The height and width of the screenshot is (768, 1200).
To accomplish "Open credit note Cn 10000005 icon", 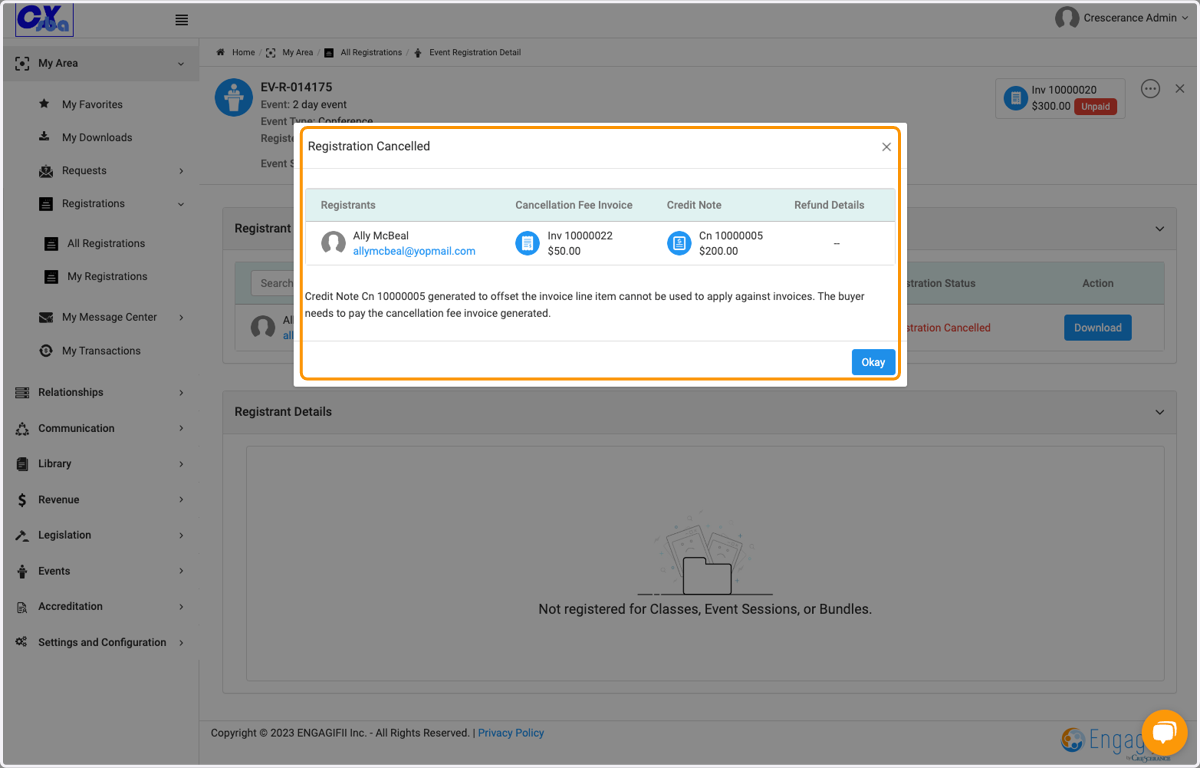I will point(679,243).
